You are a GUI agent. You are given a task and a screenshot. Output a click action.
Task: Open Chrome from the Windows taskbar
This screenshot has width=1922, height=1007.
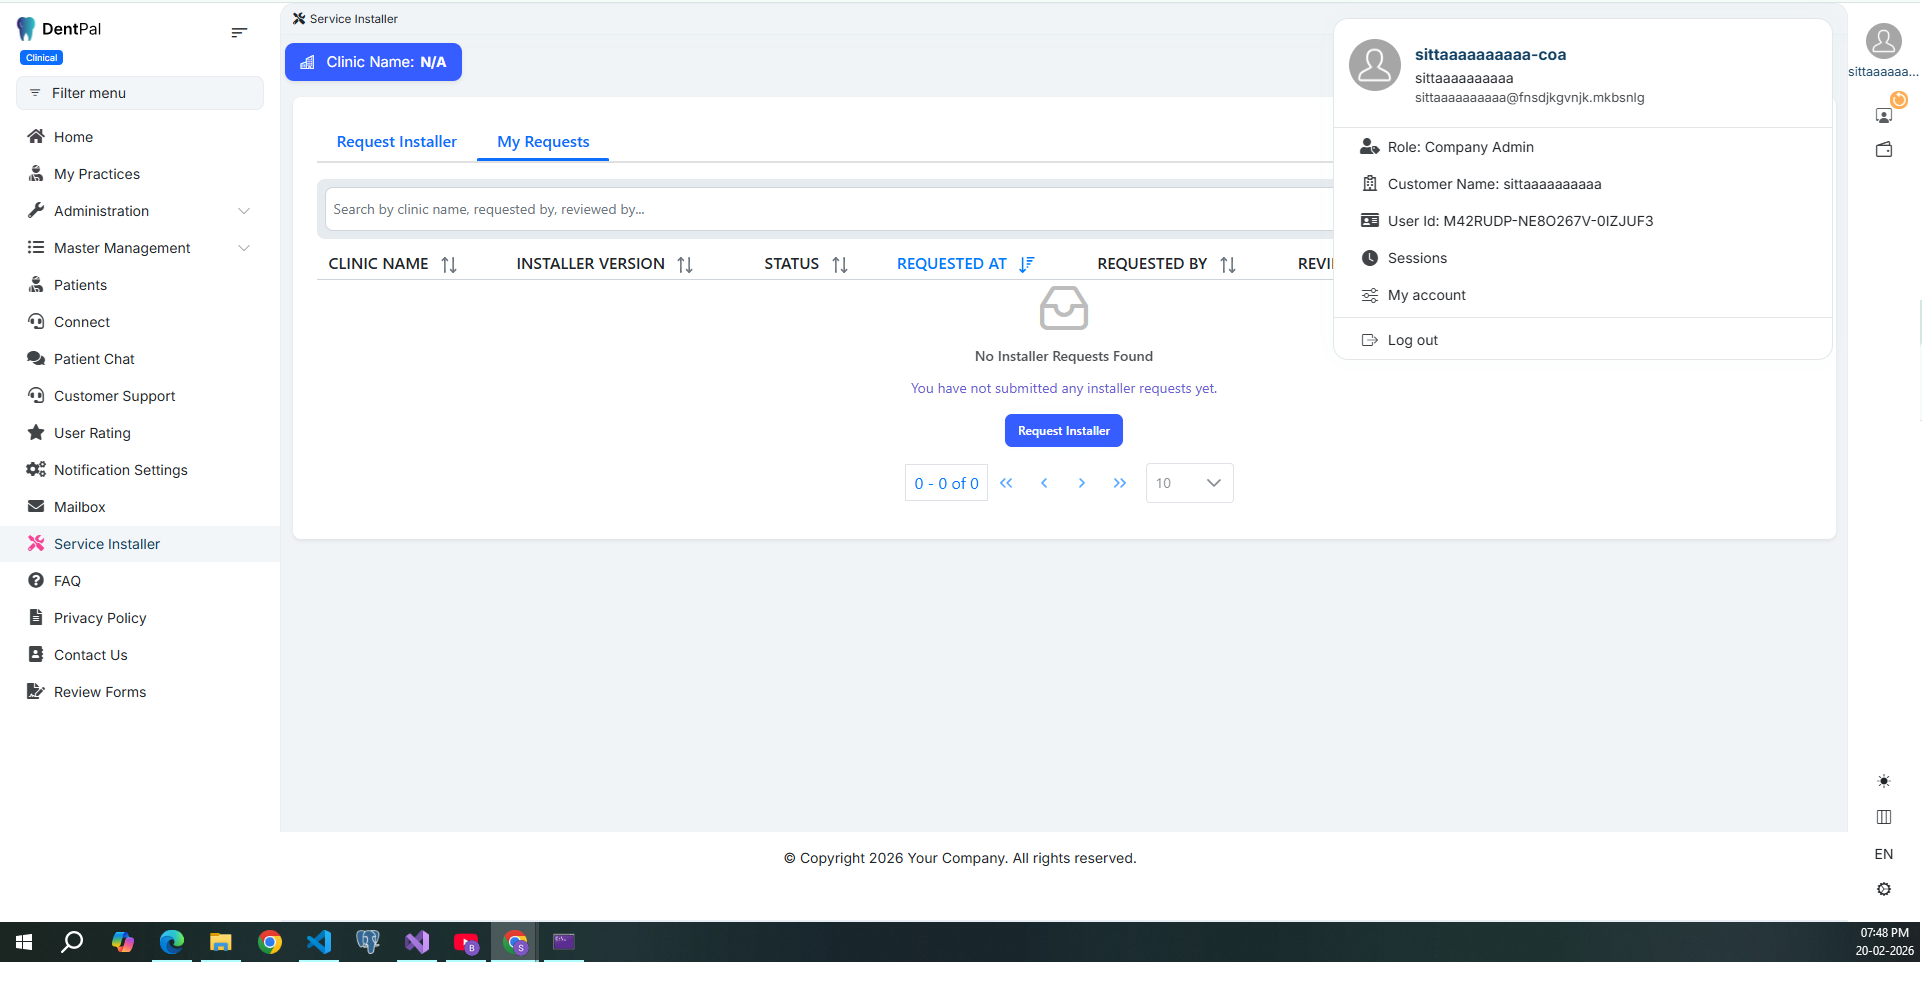pyautogui.click(x=270, y=942)
